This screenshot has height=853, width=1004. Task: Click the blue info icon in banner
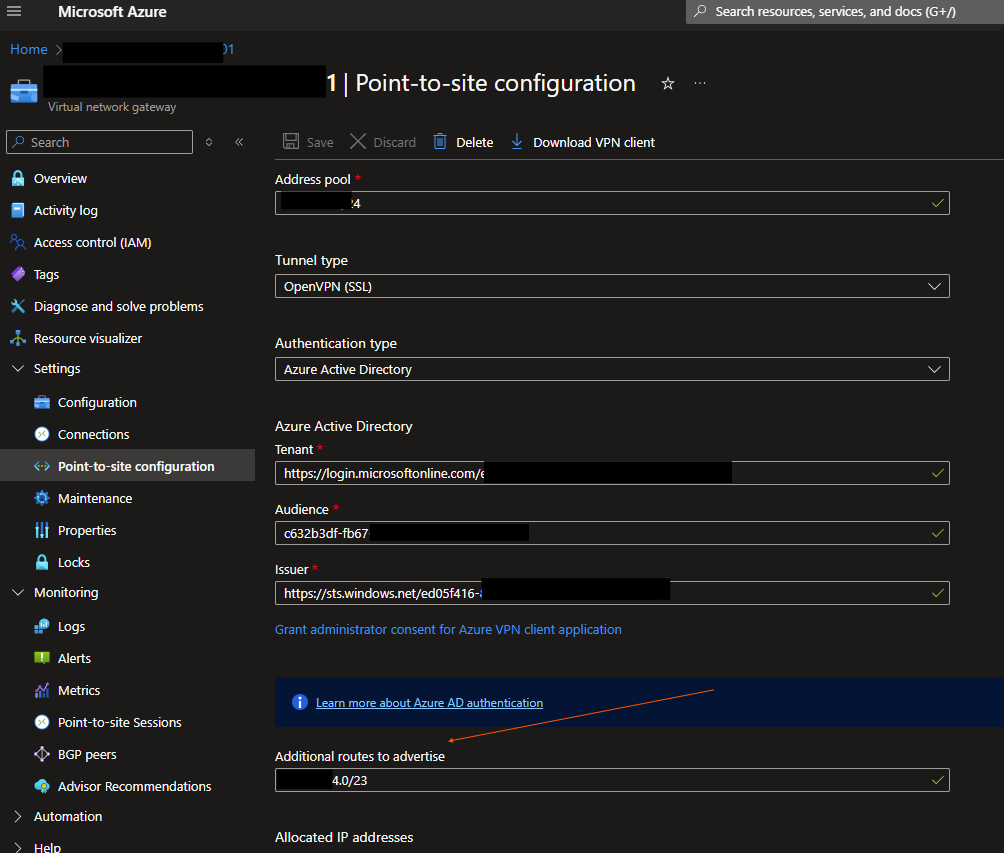(300, 703)
